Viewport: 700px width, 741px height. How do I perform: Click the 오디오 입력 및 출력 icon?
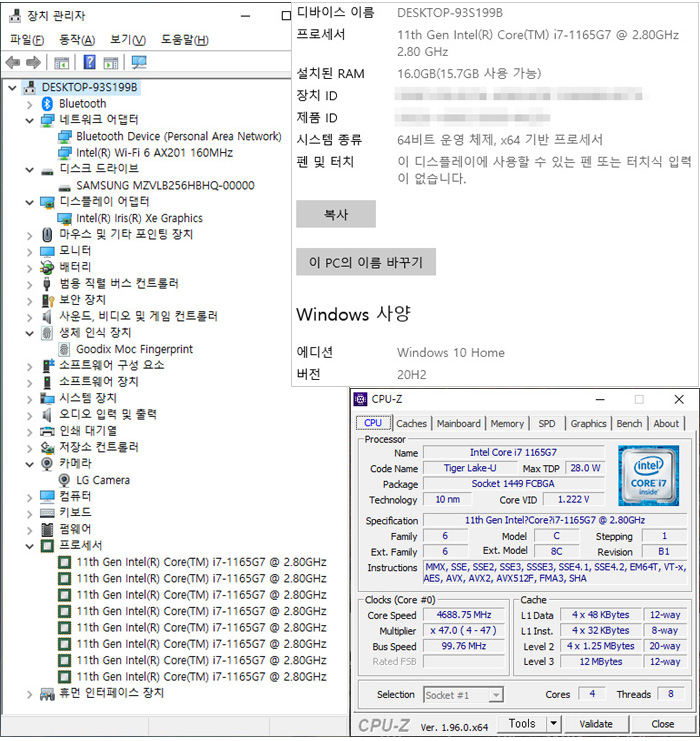coord(47,414)
